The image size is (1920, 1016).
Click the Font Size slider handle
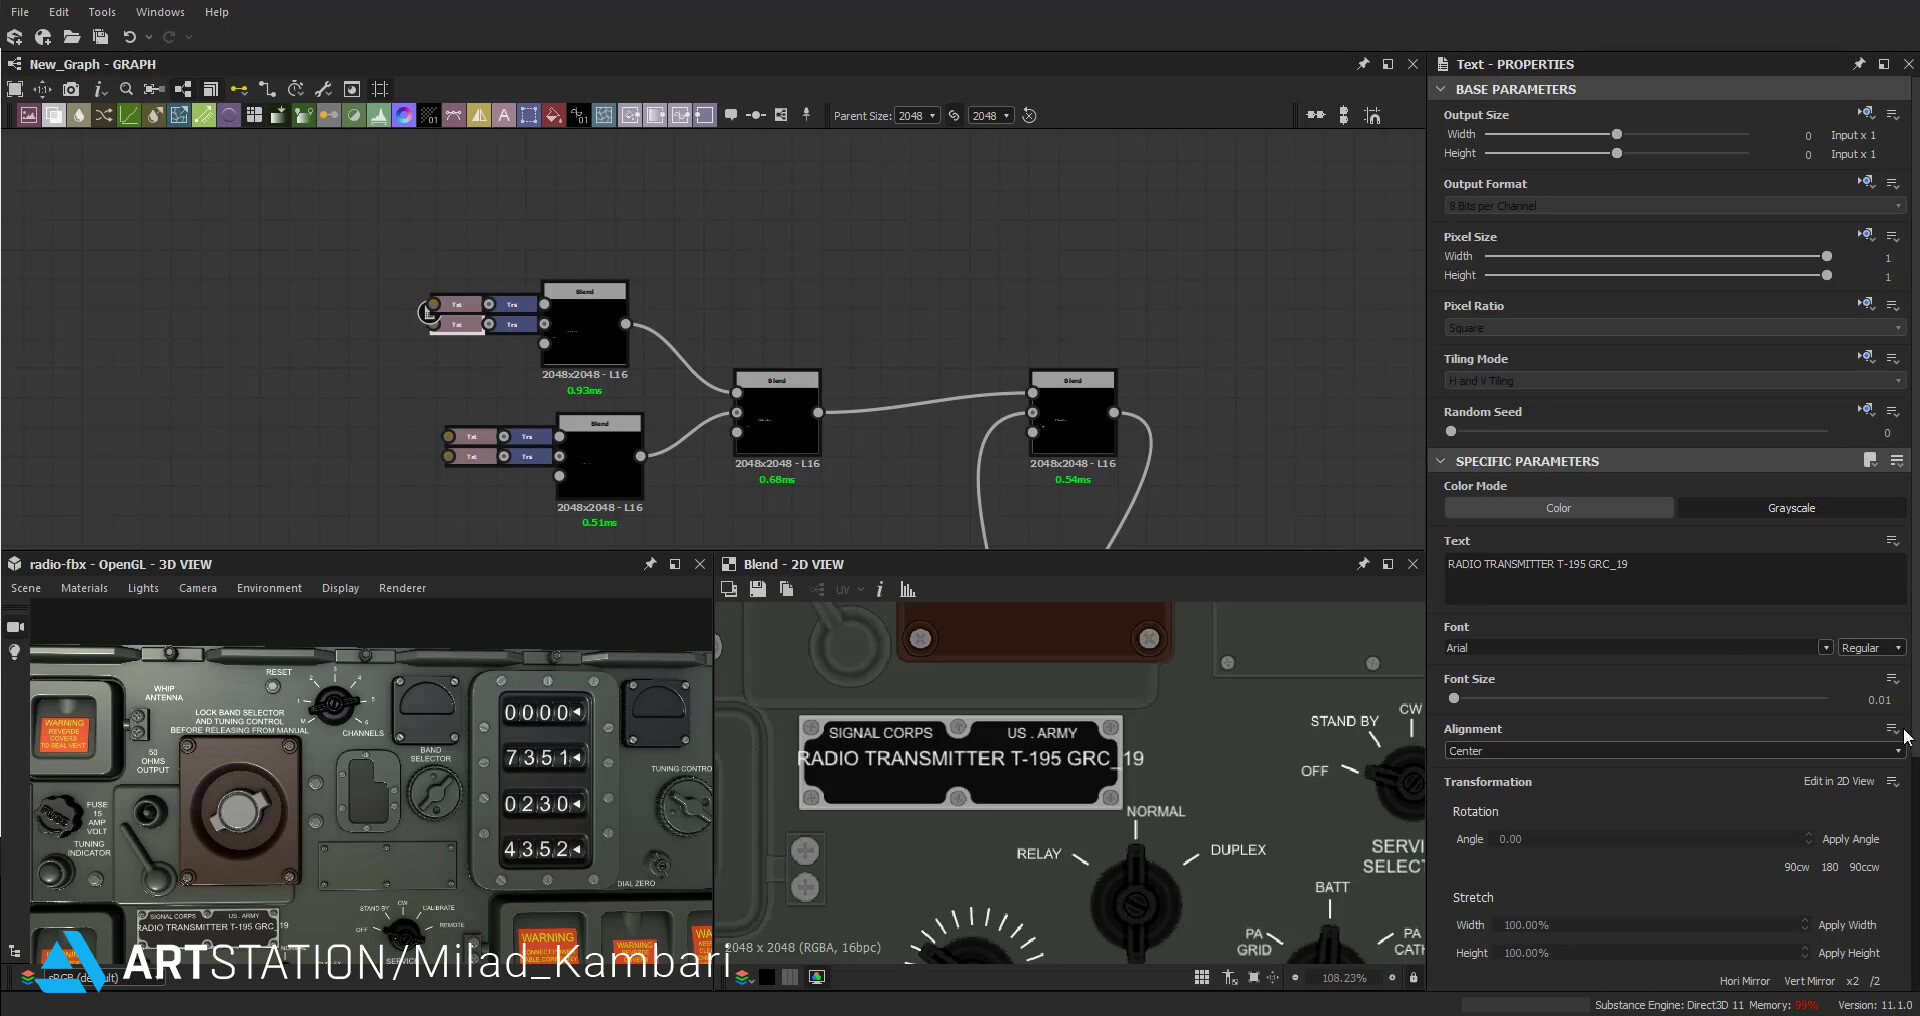1454,699
